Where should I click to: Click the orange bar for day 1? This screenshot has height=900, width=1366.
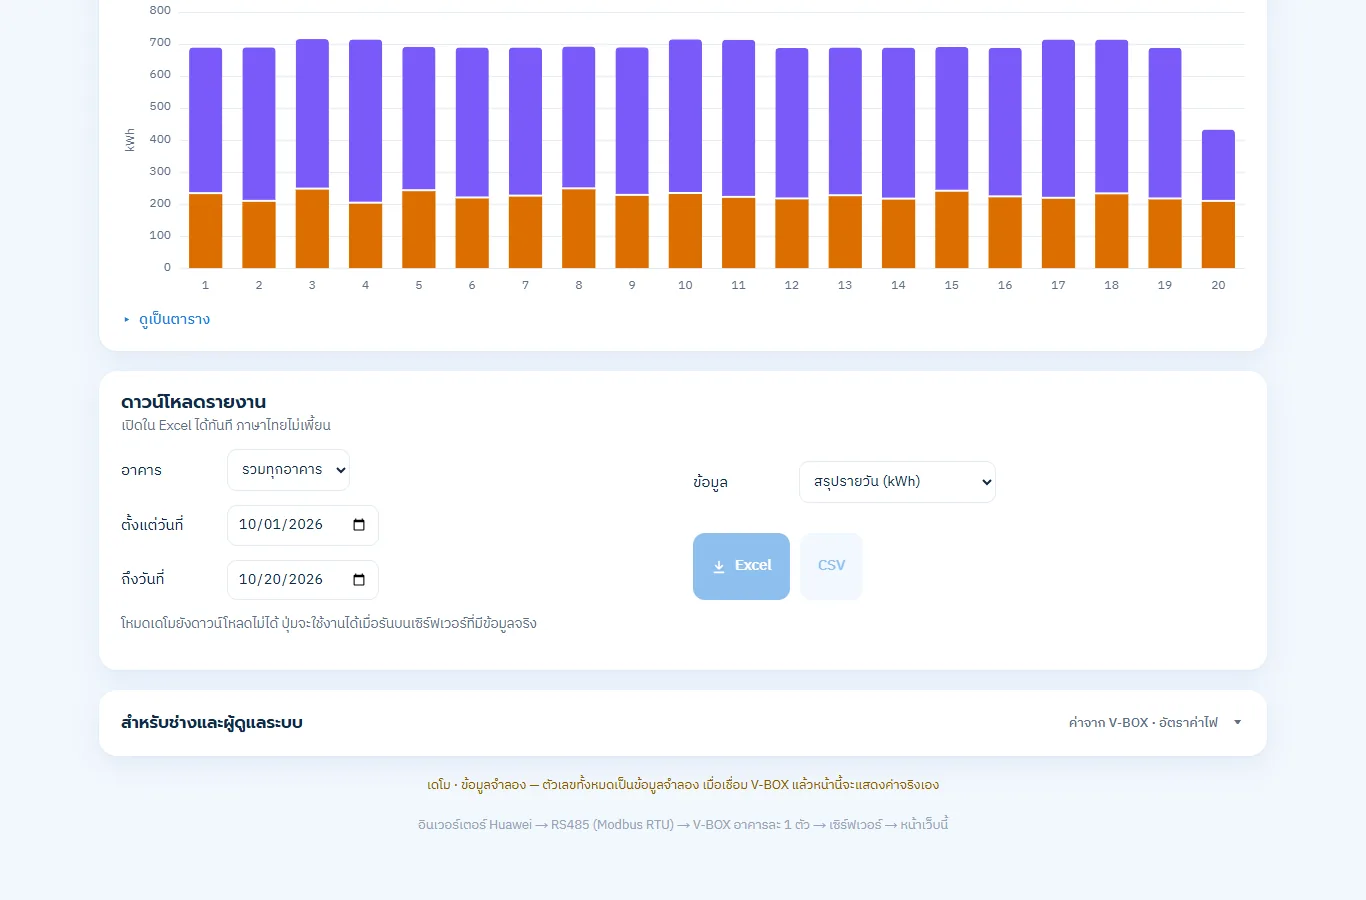point(206,231)
